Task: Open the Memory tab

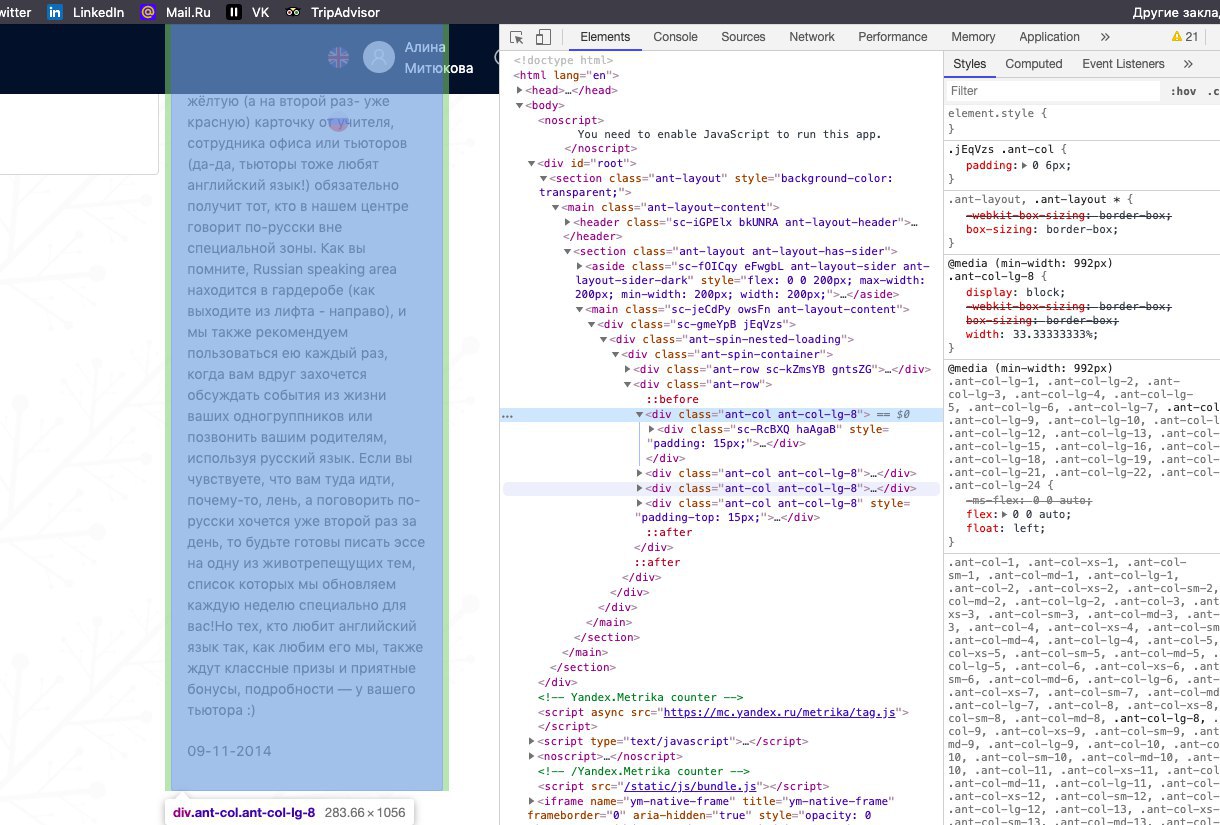Action: 973,37
